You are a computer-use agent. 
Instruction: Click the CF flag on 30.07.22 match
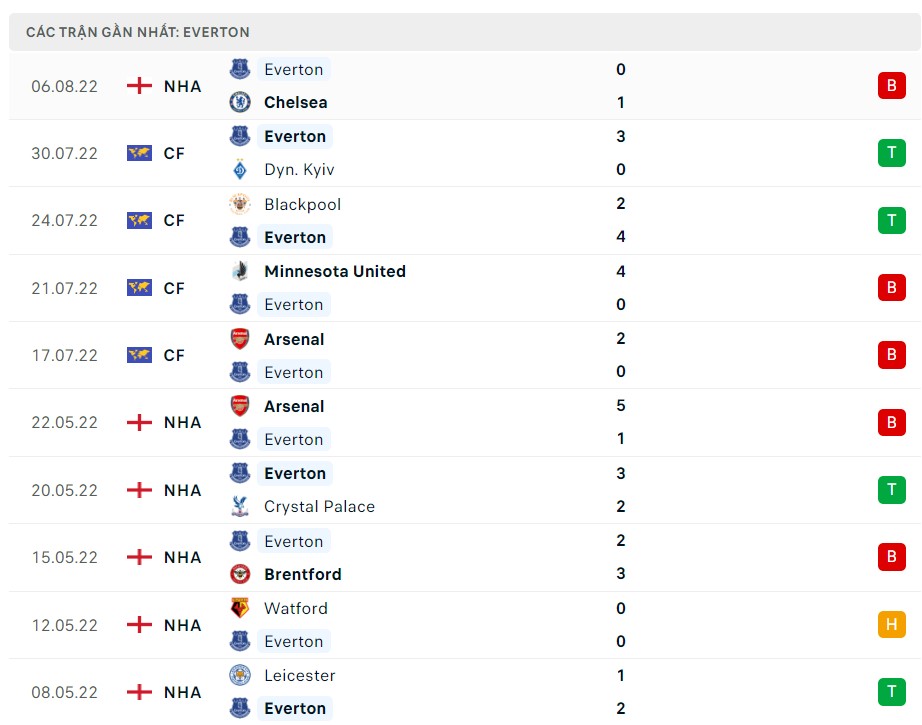pyautogui.click(x=139, y=153)
